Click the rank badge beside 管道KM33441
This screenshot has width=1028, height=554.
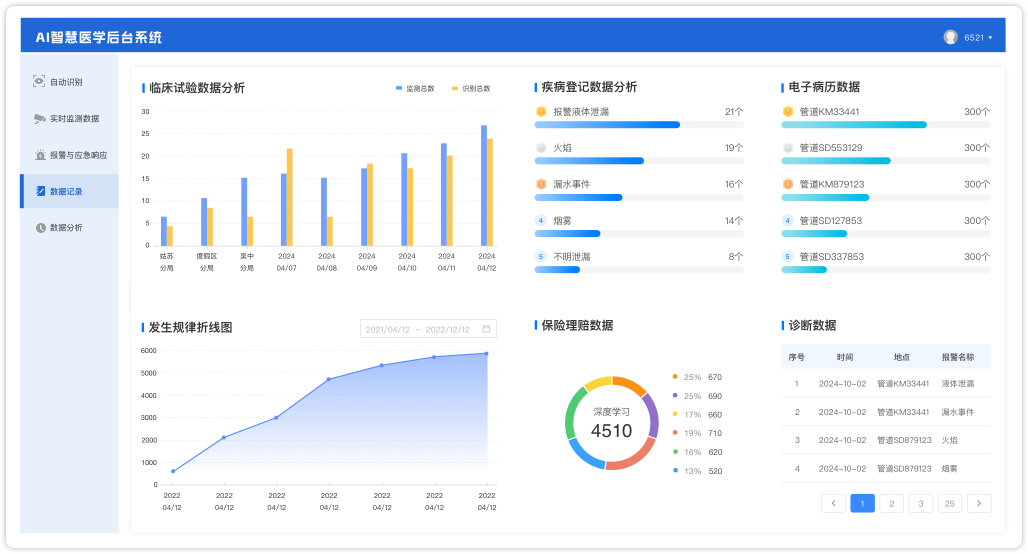tap(787, 111)
